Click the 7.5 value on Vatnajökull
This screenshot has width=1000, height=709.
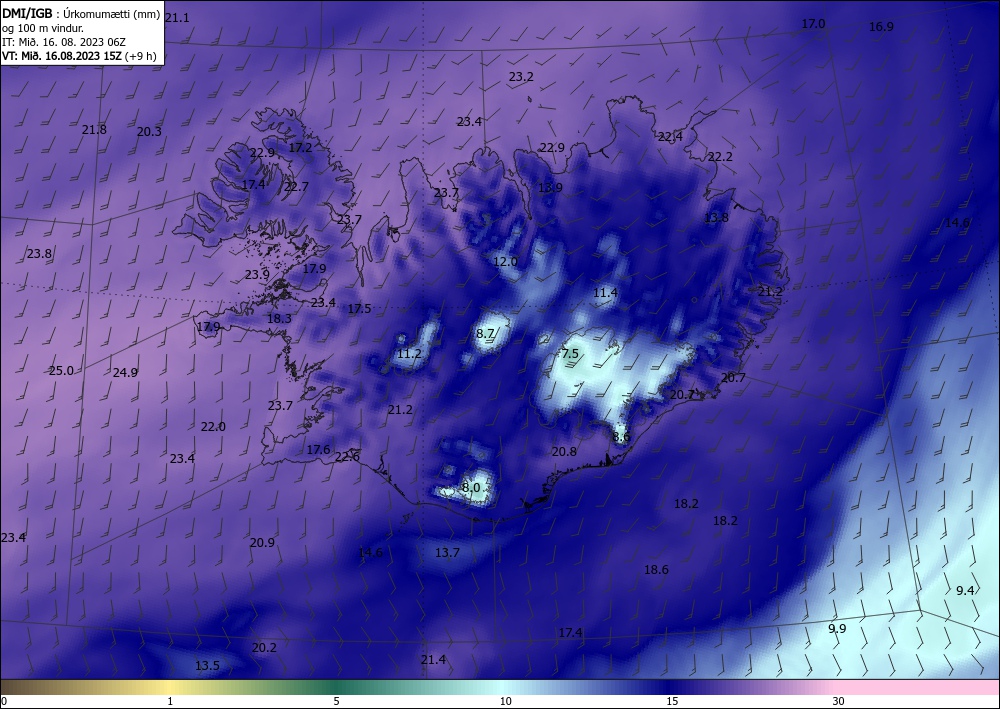(570, 354)
